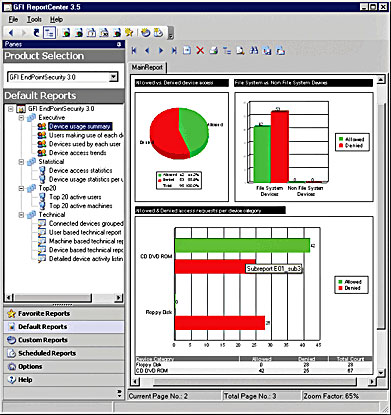Screen dimensions: 391x415
Task: Collapse the Statistical report group
Action: pos(21,162)
